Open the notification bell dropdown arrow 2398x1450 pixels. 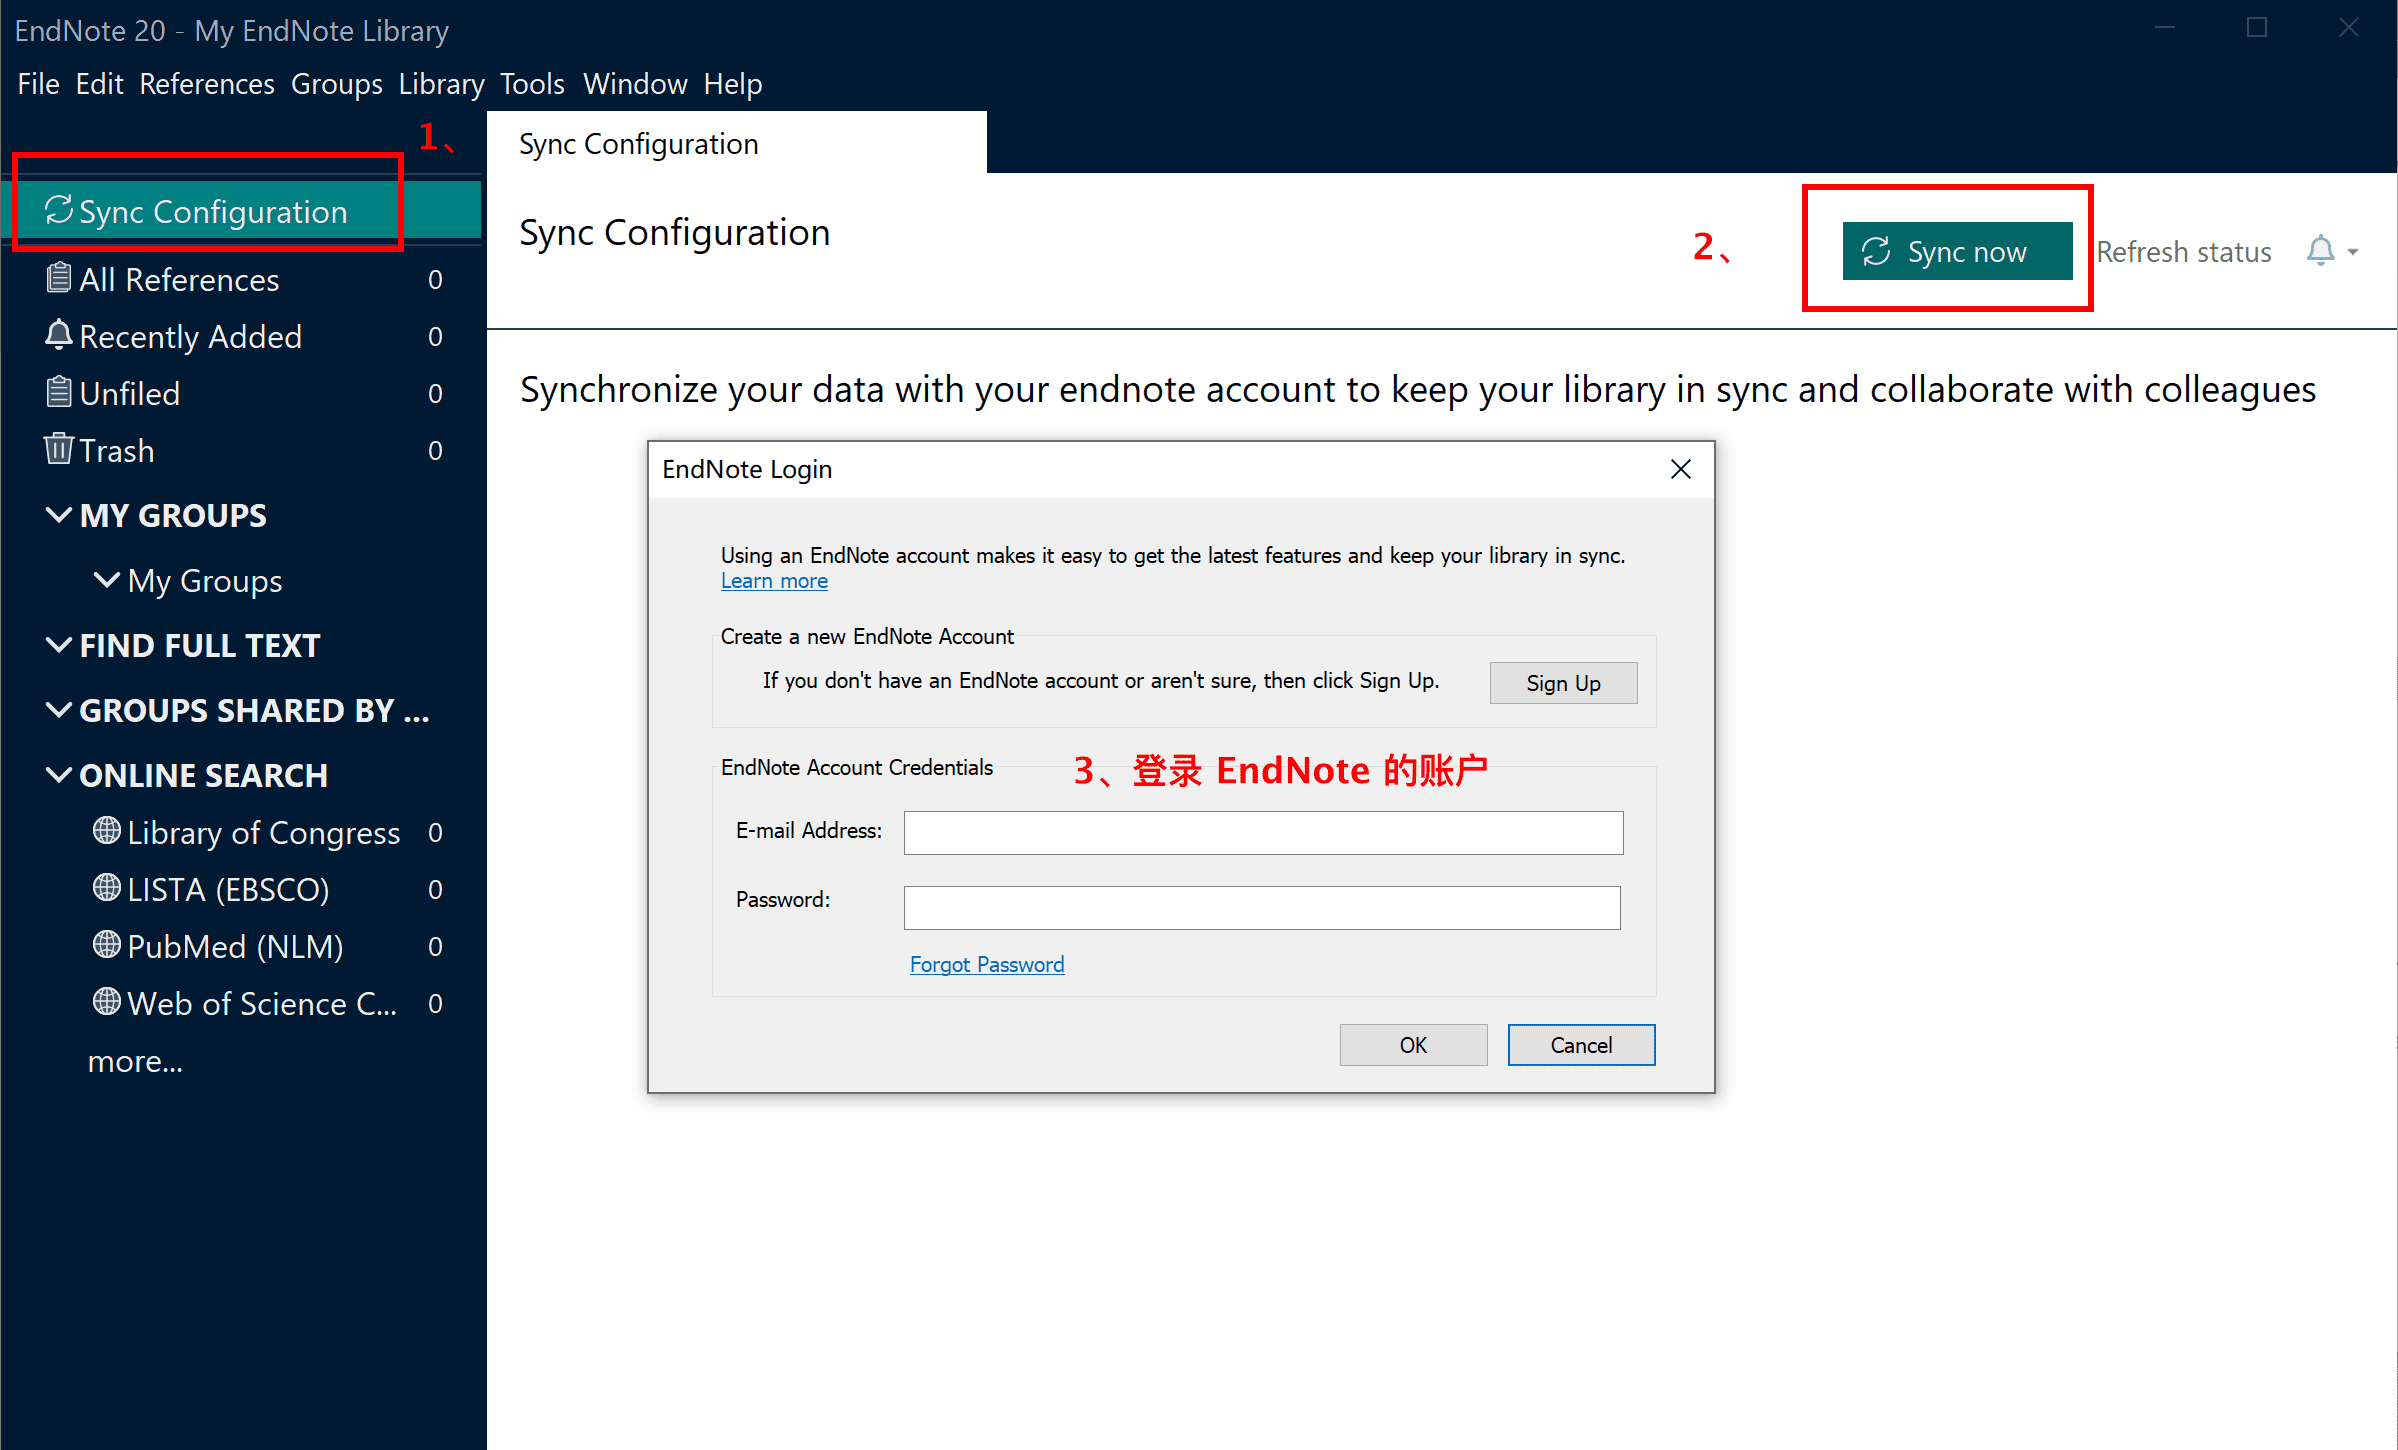pyautogui.click(x=2353, y=252)
